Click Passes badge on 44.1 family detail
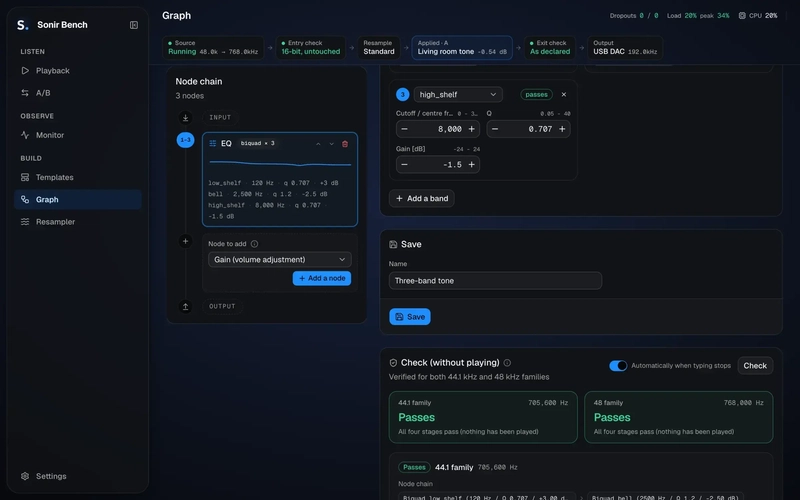 point(414,467)
